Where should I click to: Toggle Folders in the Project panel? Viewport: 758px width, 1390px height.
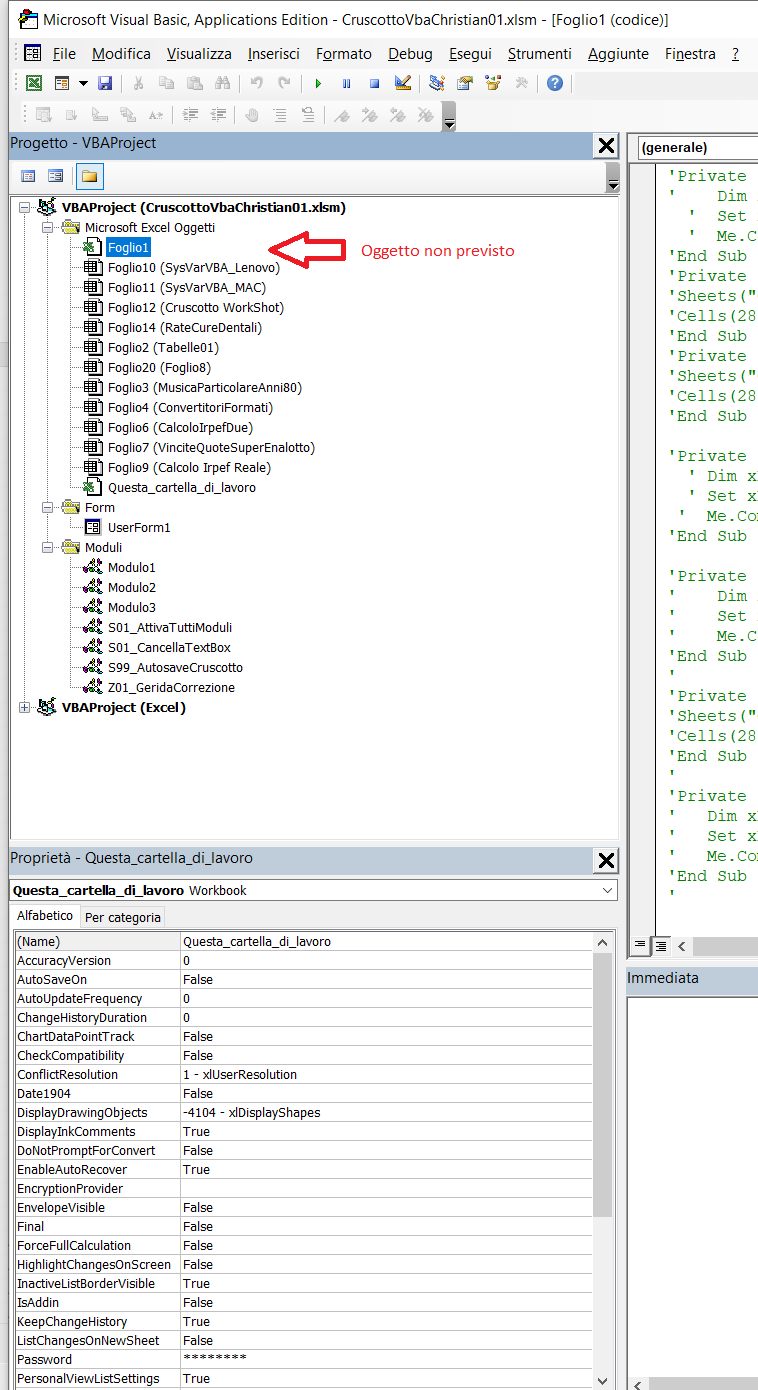89,176
